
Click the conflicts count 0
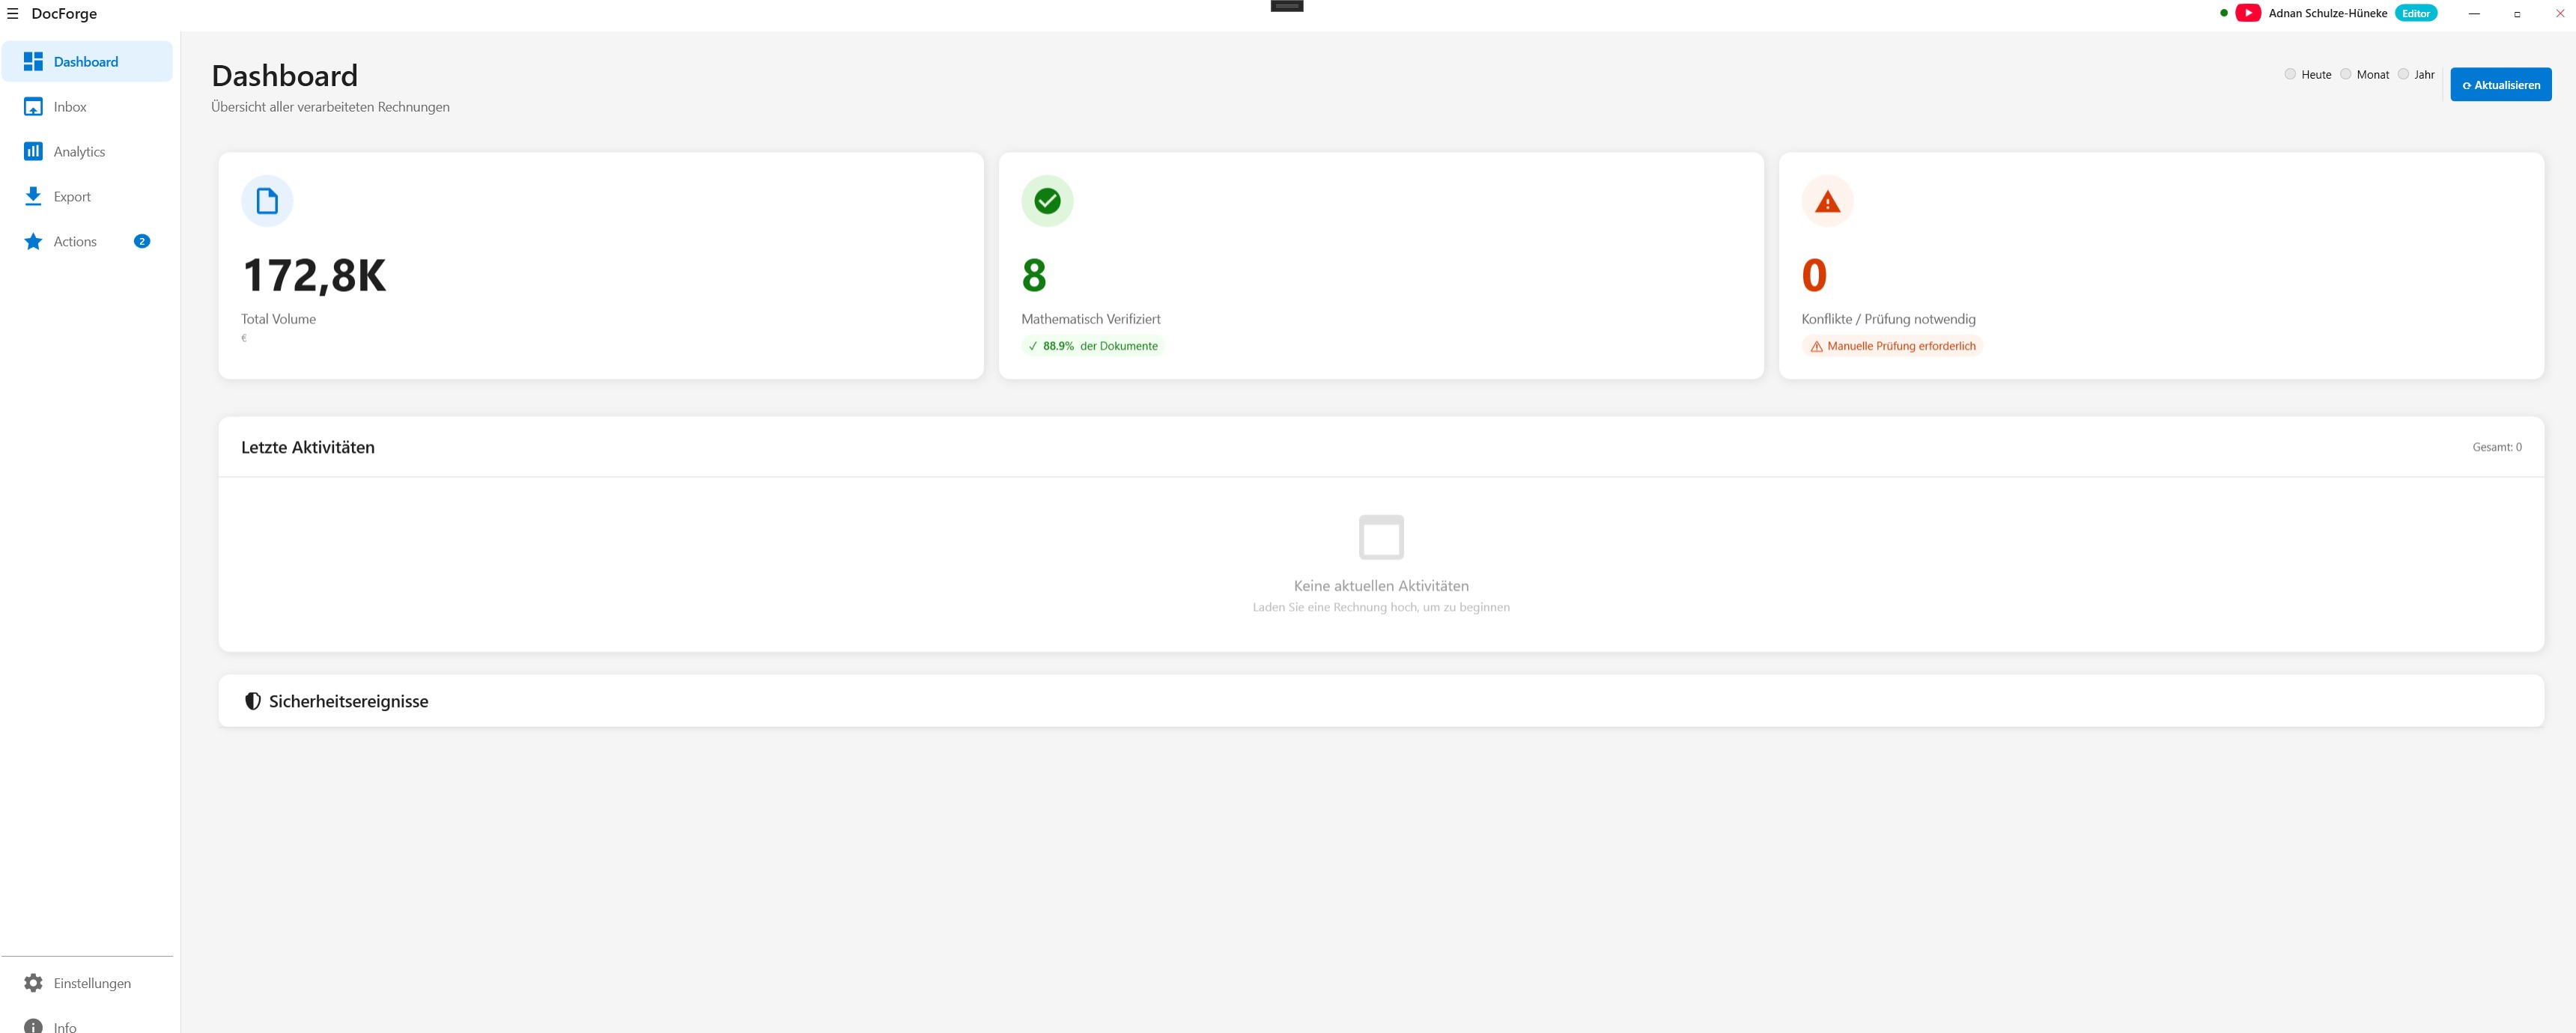pyautogui.click(x=1814, y=275)
